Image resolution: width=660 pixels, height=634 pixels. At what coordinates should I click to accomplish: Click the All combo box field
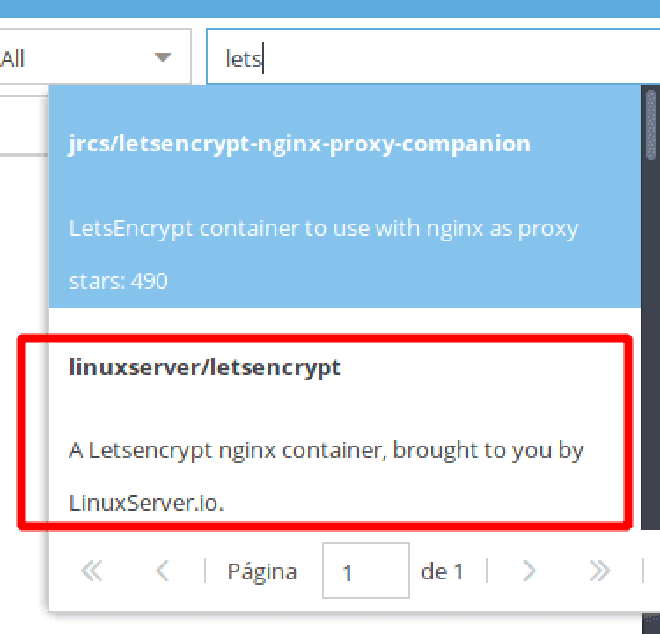[96, 57]
